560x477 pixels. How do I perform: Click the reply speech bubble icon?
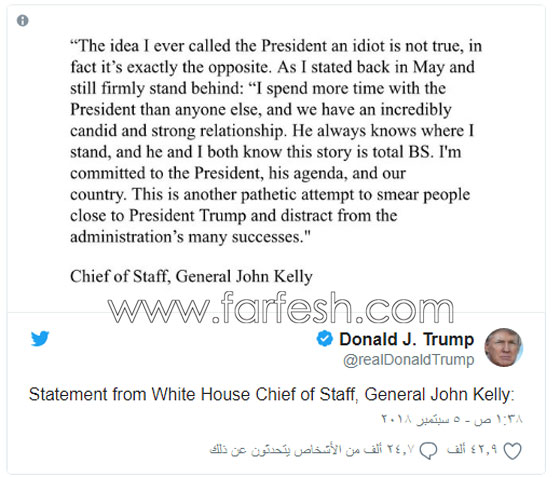(428, 451)
